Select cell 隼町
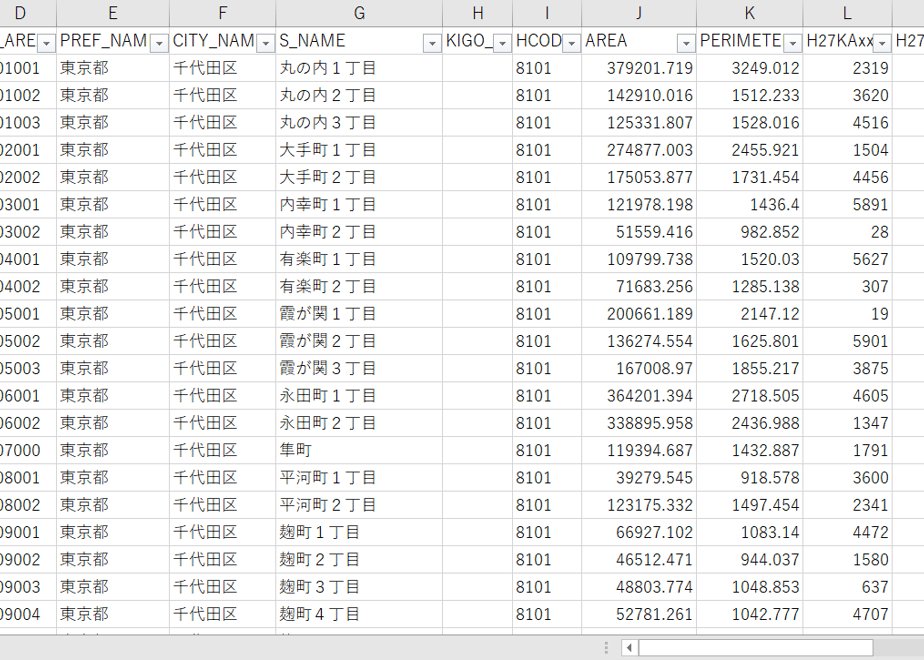Screen dimensions: 924x660 point(359,450)
